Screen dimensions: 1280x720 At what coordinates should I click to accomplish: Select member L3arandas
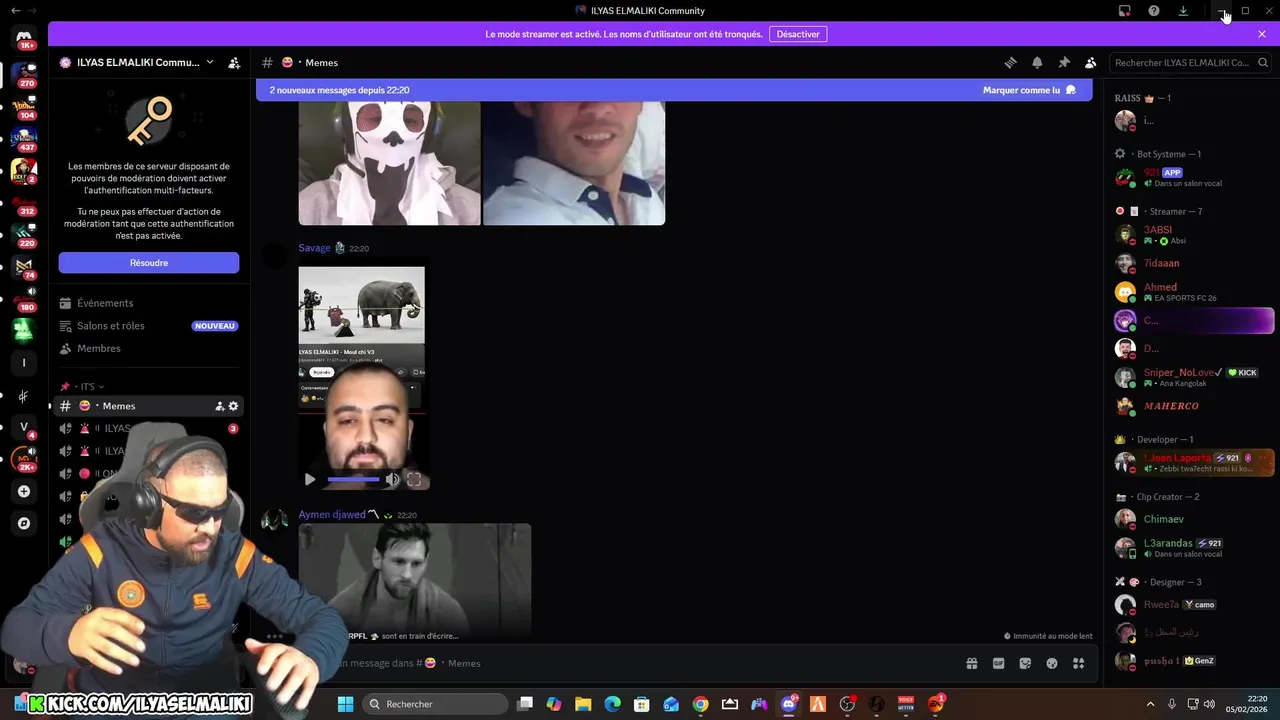click(x=1194, y=548)
